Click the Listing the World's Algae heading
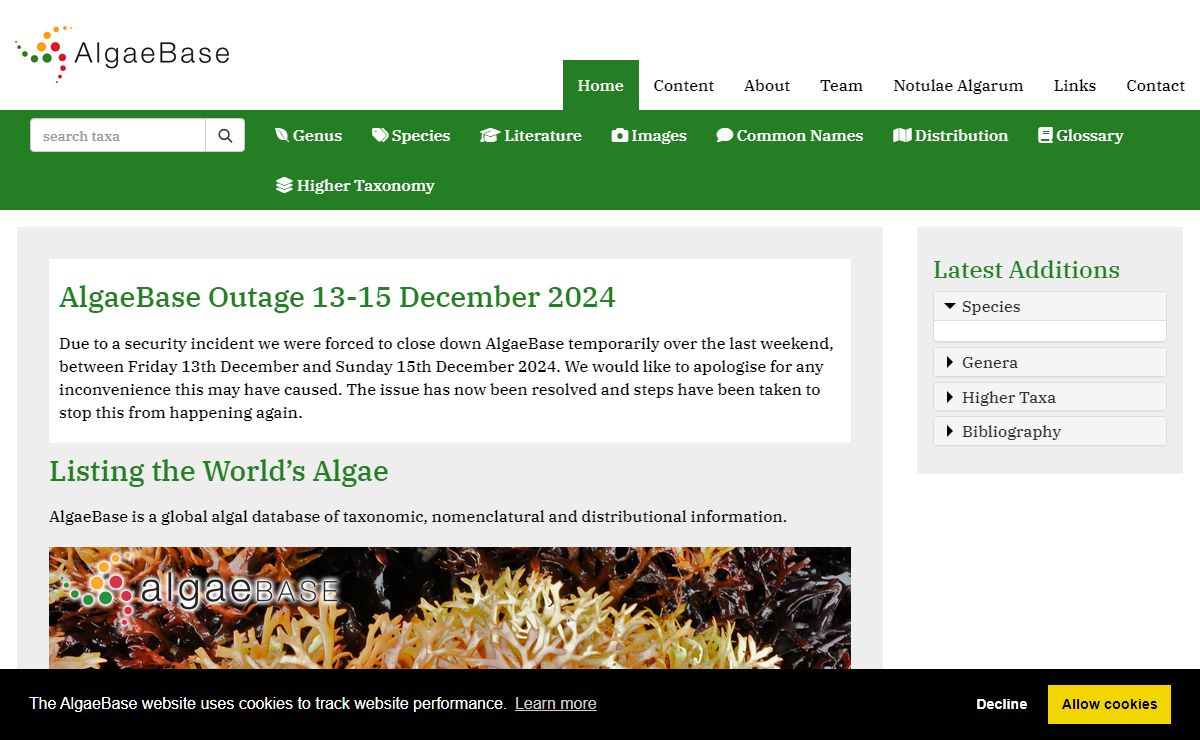 pyautogui.click(x=219, y=471)
